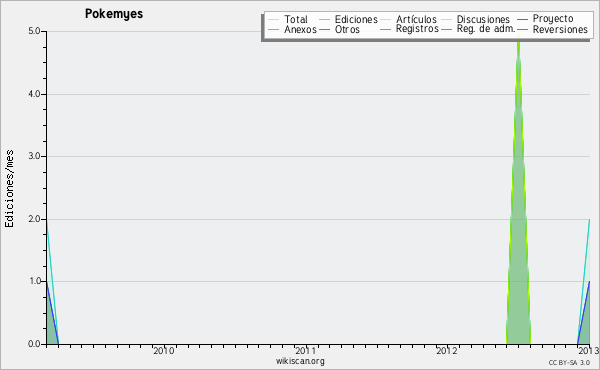Select the Artículos legend label
Screen dimensions: 600x370
point(416,19)
